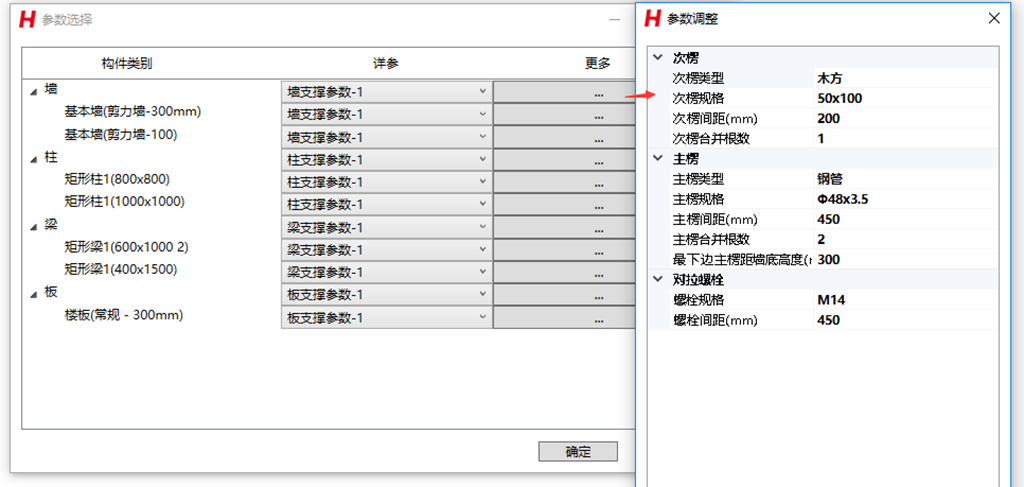This screenshot has width=1024, height=487.
Task: Click more button for 矩形柱1(800x800)
Action: pos(564,182)
